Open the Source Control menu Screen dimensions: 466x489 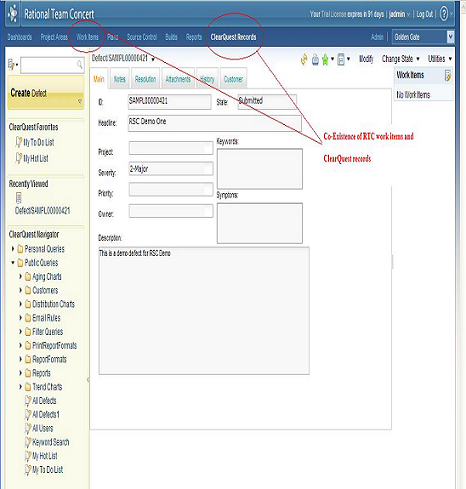142,37
